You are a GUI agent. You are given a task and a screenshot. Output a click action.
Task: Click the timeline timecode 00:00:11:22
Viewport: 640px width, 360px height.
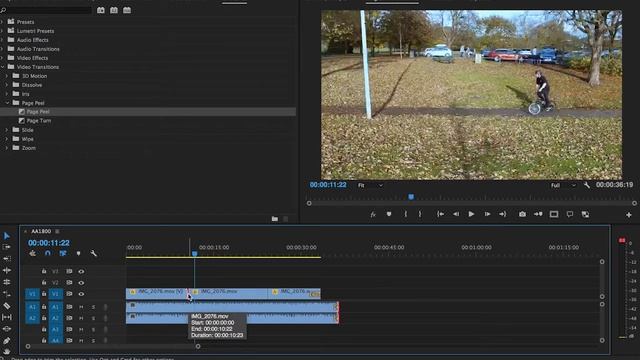[x=49, y=243]
